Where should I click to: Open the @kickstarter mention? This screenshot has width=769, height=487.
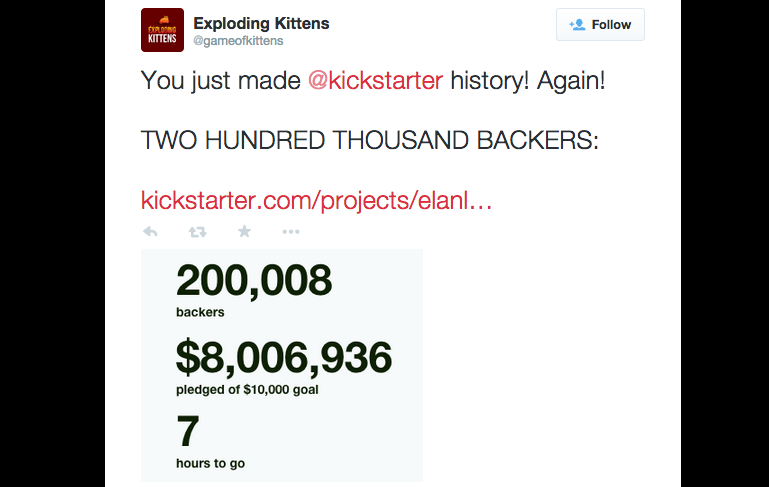(x=375, y=80)
